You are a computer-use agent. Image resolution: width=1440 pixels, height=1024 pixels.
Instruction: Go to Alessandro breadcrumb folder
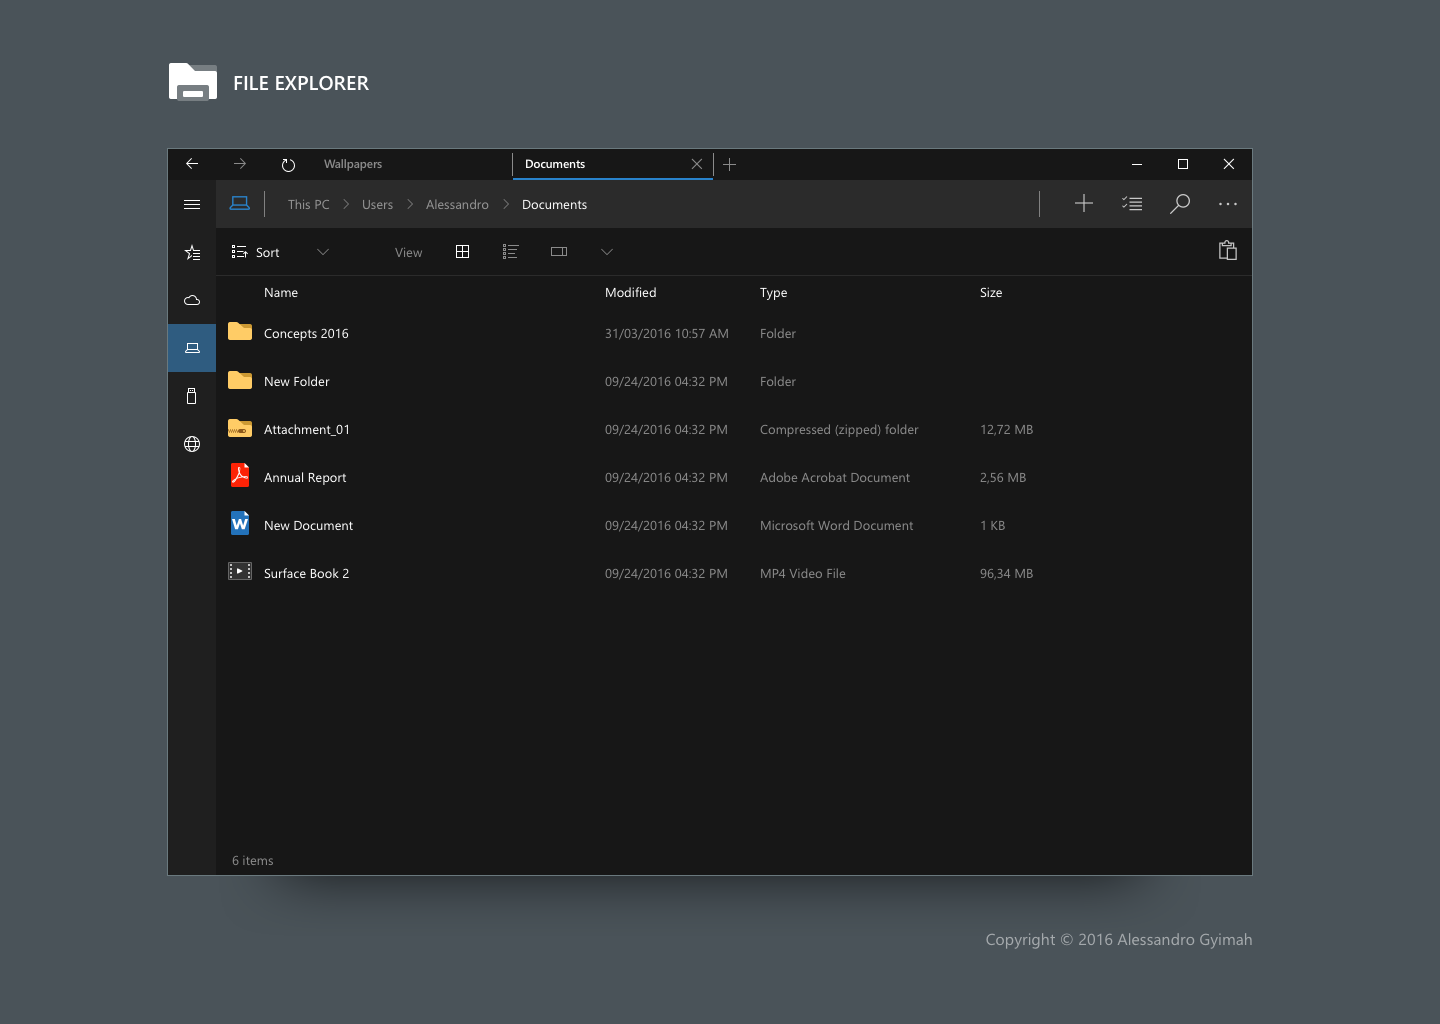tap(457, 205)
